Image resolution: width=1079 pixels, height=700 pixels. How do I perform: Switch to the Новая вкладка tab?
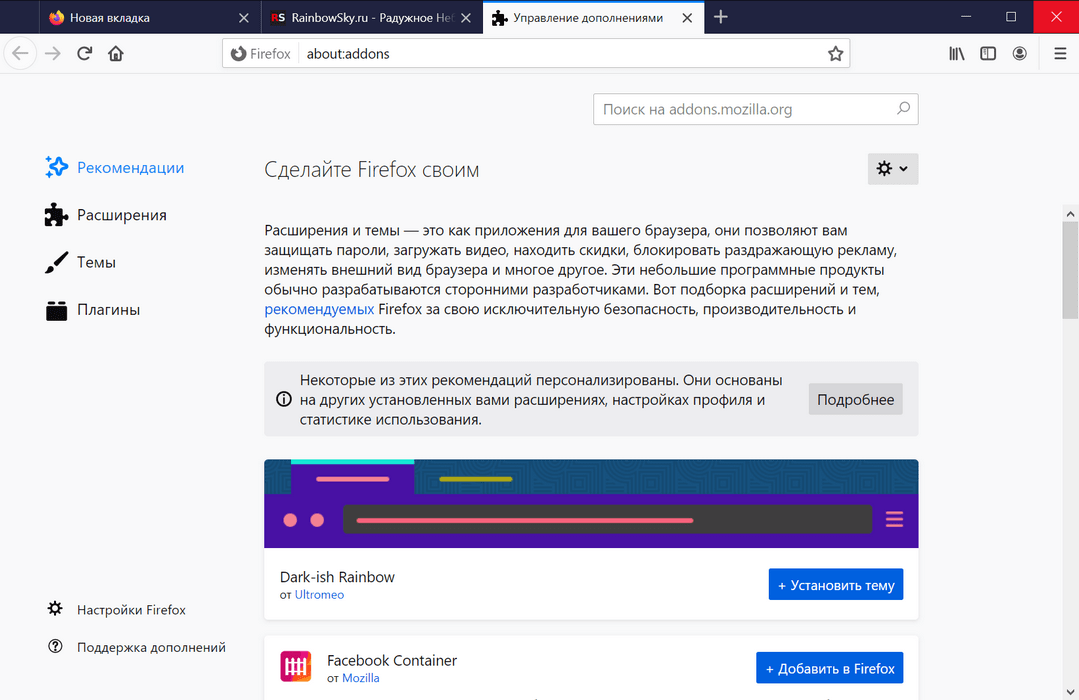150,17
